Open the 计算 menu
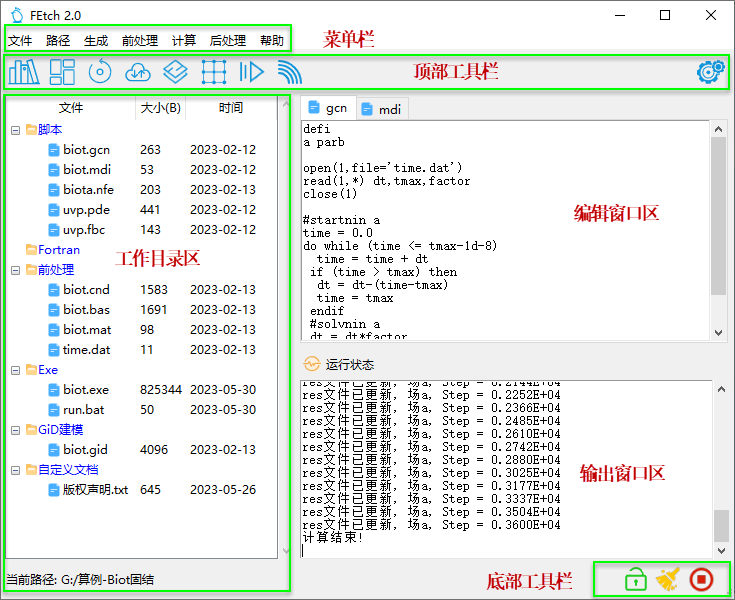735x600 pixels. click(x=184, y=41)
